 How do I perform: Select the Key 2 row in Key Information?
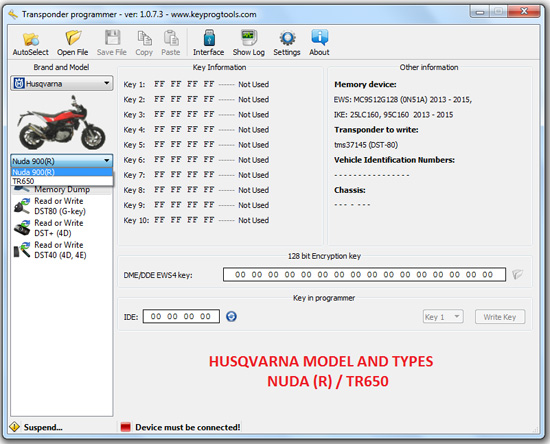pos(196,100)
